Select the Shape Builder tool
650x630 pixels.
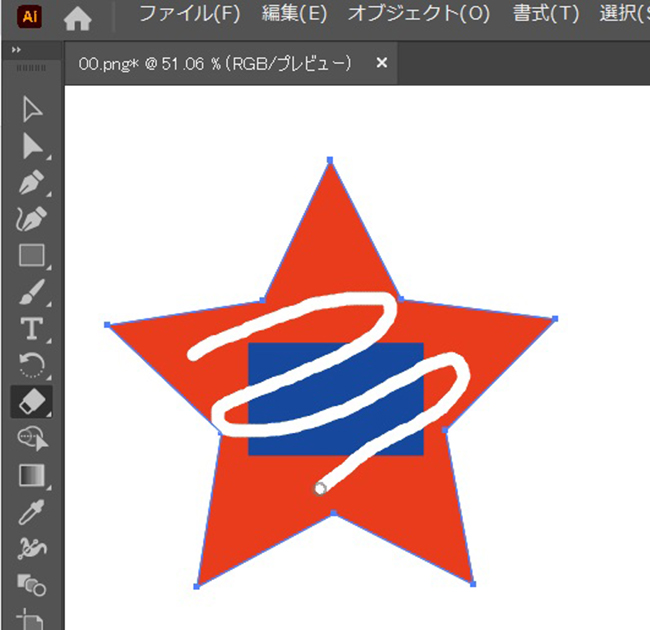pos(33,439)
